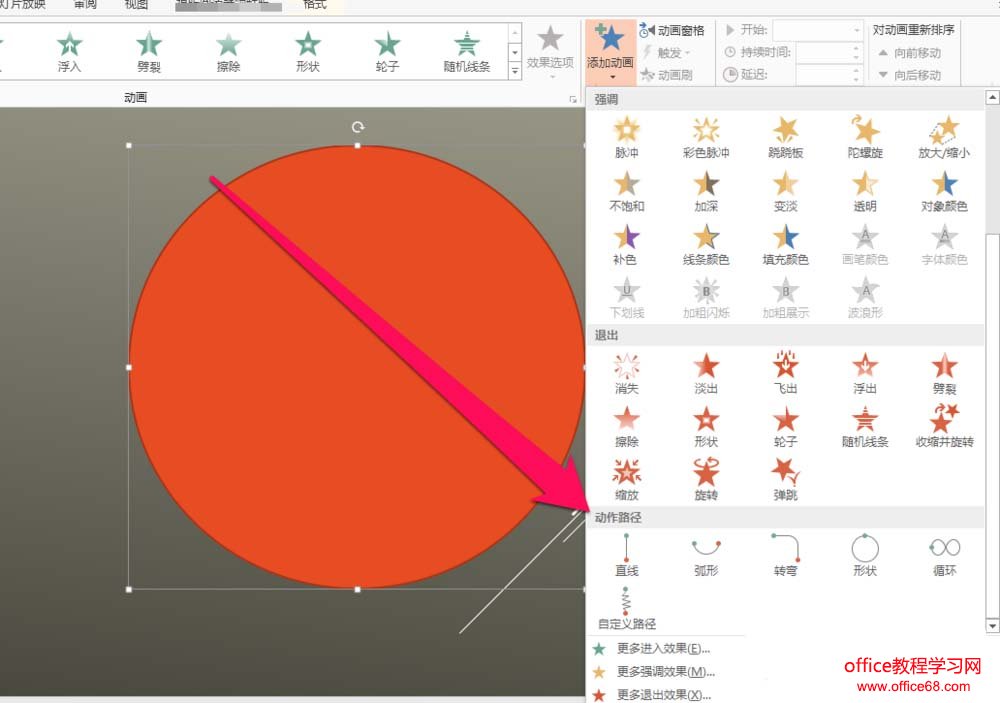Apply the 缩放 exit effect
Screen dimensions: 1000x703
click(626, 480)
